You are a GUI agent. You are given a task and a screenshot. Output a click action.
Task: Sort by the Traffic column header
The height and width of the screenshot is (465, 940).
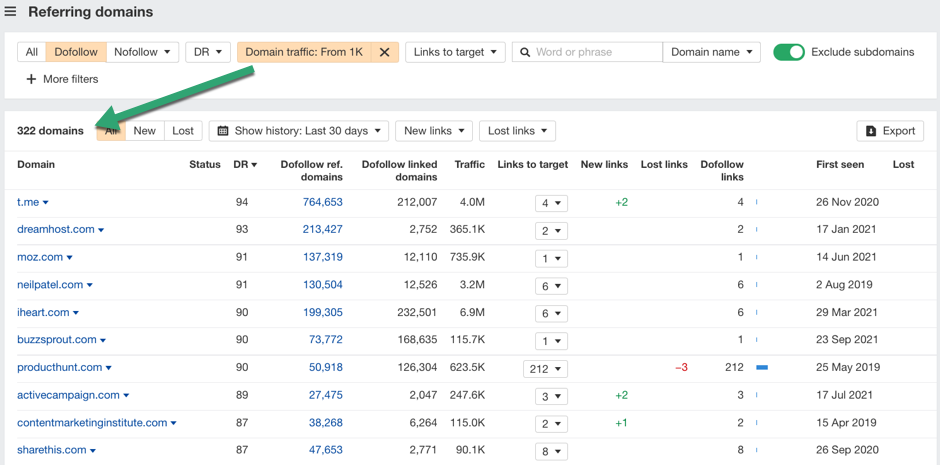tap(469, 164)
